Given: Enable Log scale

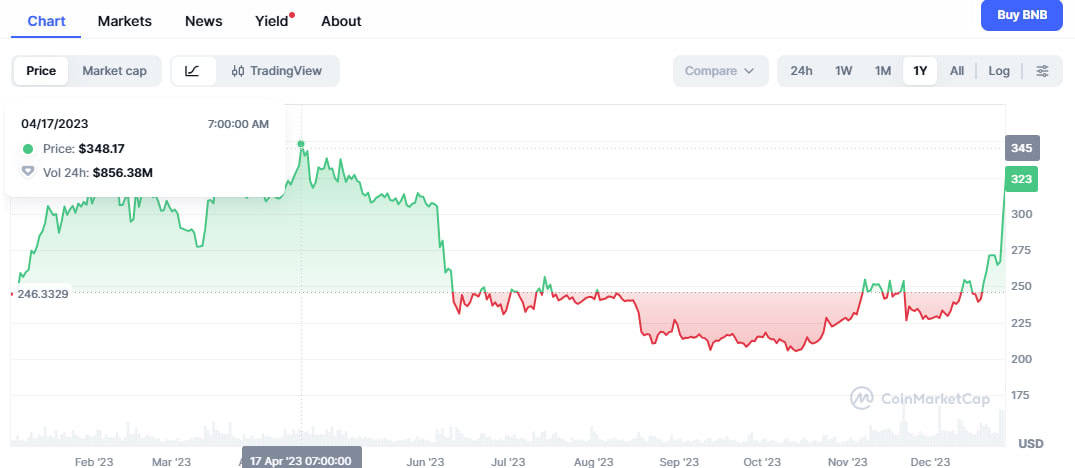Looking at the screenshot, I should coord(999,71).
